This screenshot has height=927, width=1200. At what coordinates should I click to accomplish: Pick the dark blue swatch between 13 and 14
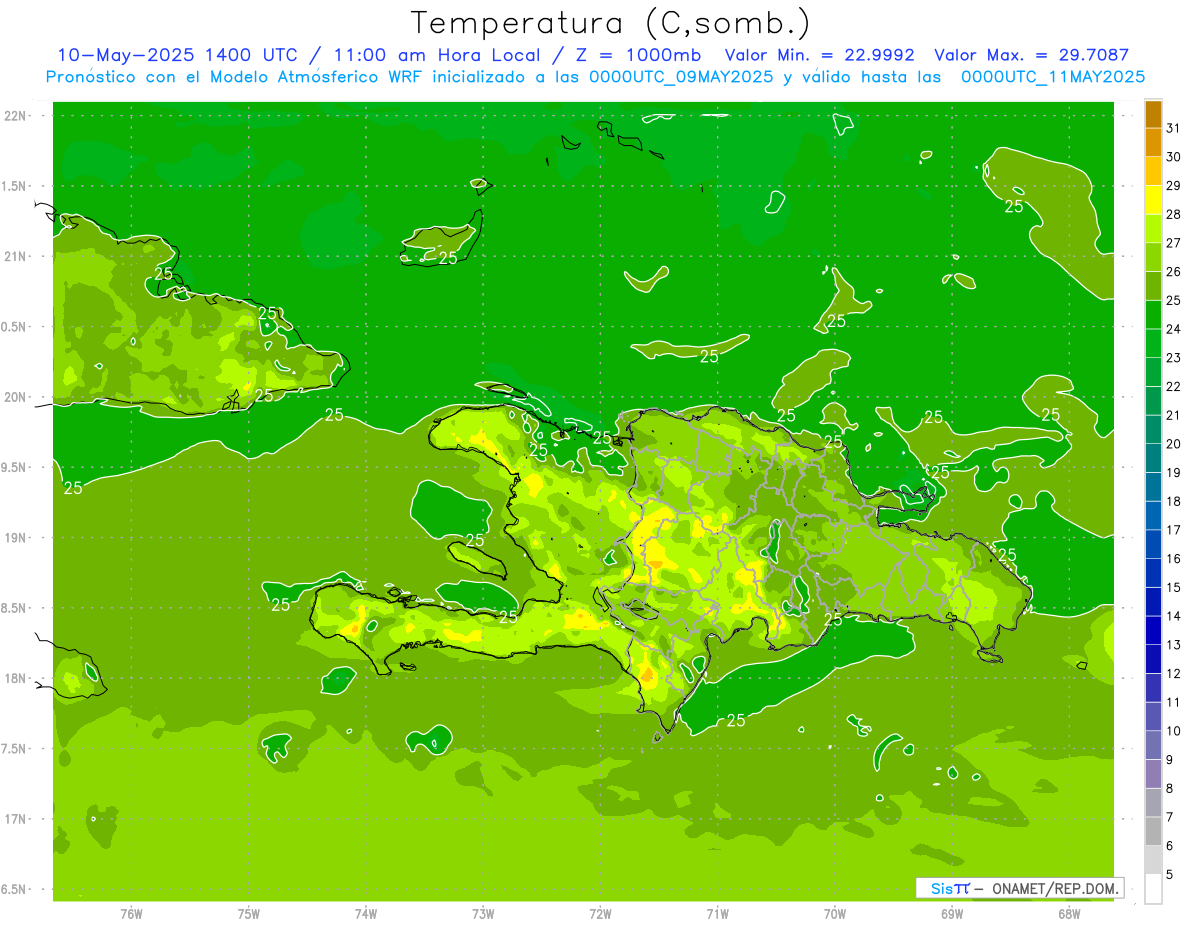tap(1153, 631)
